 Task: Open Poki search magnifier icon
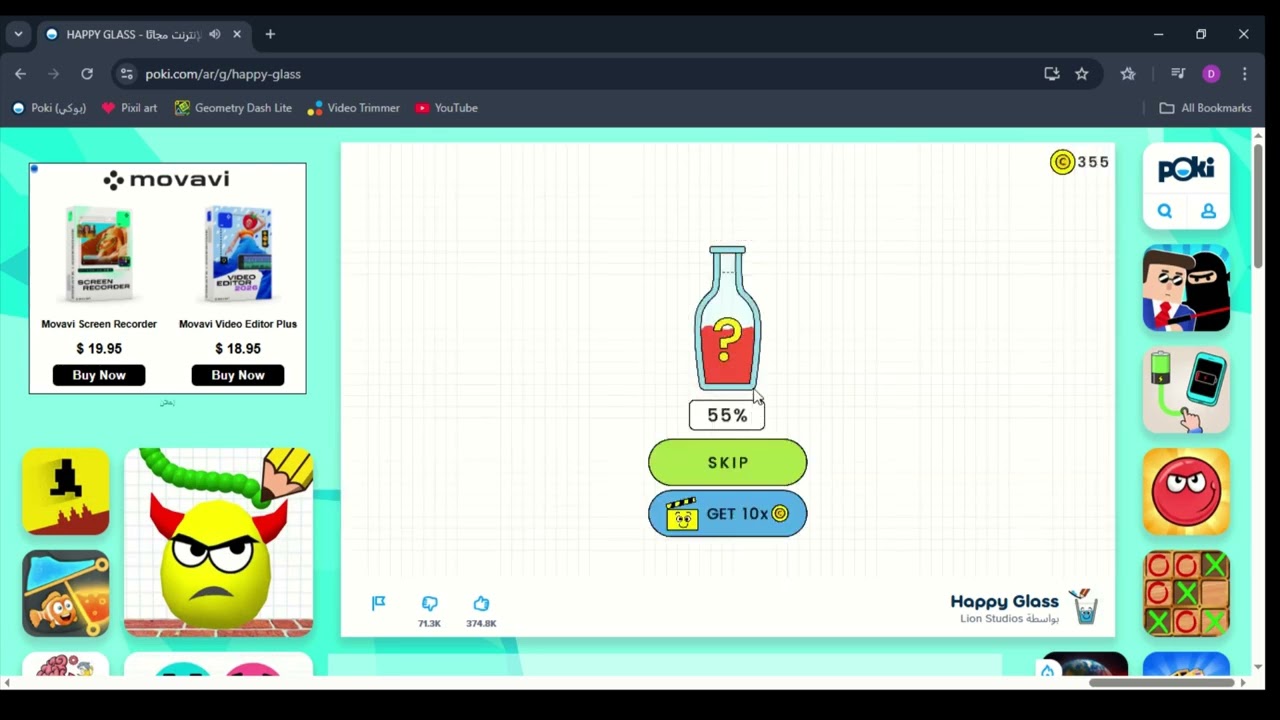pyautogui.click(x=1165, y=211)
